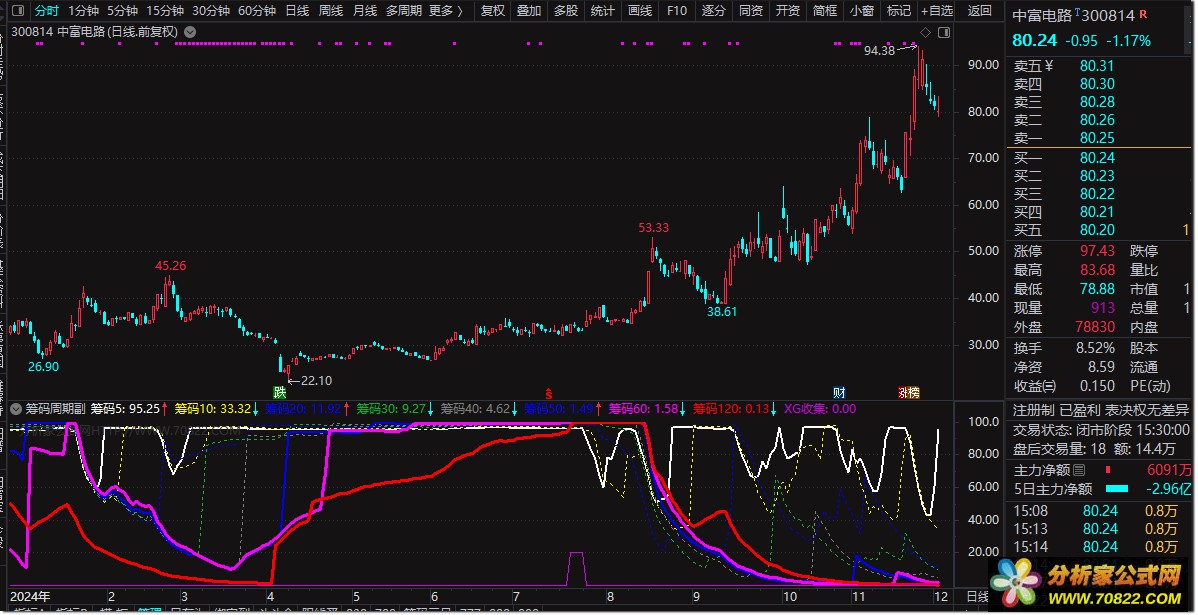Open the 画线 drawing tool
Viewport: 1198px width, 615px height.
(x=640, y=11)
